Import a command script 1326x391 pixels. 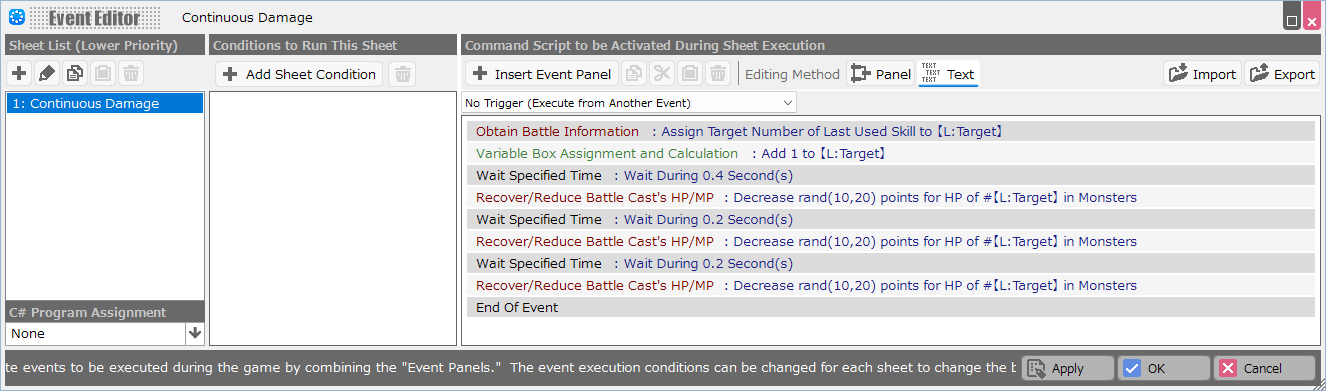coord(1202,74)
